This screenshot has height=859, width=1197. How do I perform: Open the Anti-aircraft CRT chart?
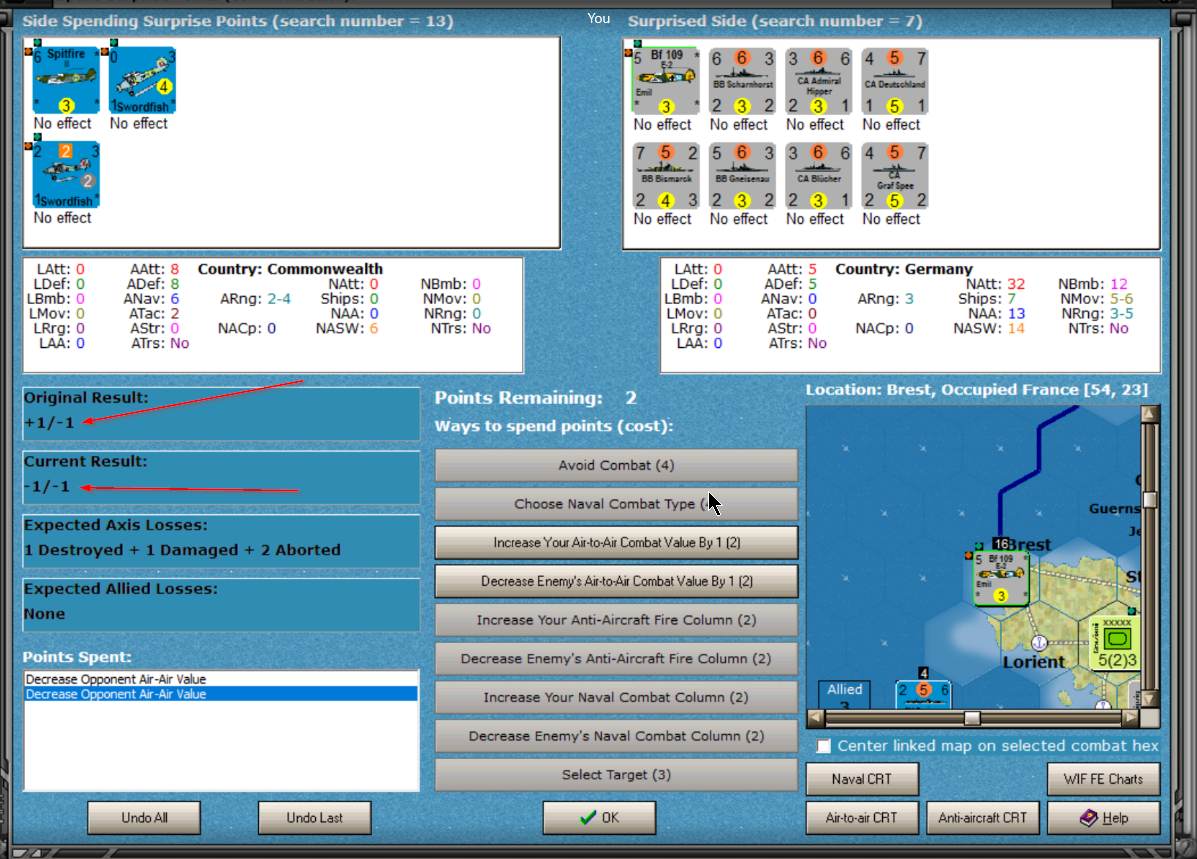[982, 818]
